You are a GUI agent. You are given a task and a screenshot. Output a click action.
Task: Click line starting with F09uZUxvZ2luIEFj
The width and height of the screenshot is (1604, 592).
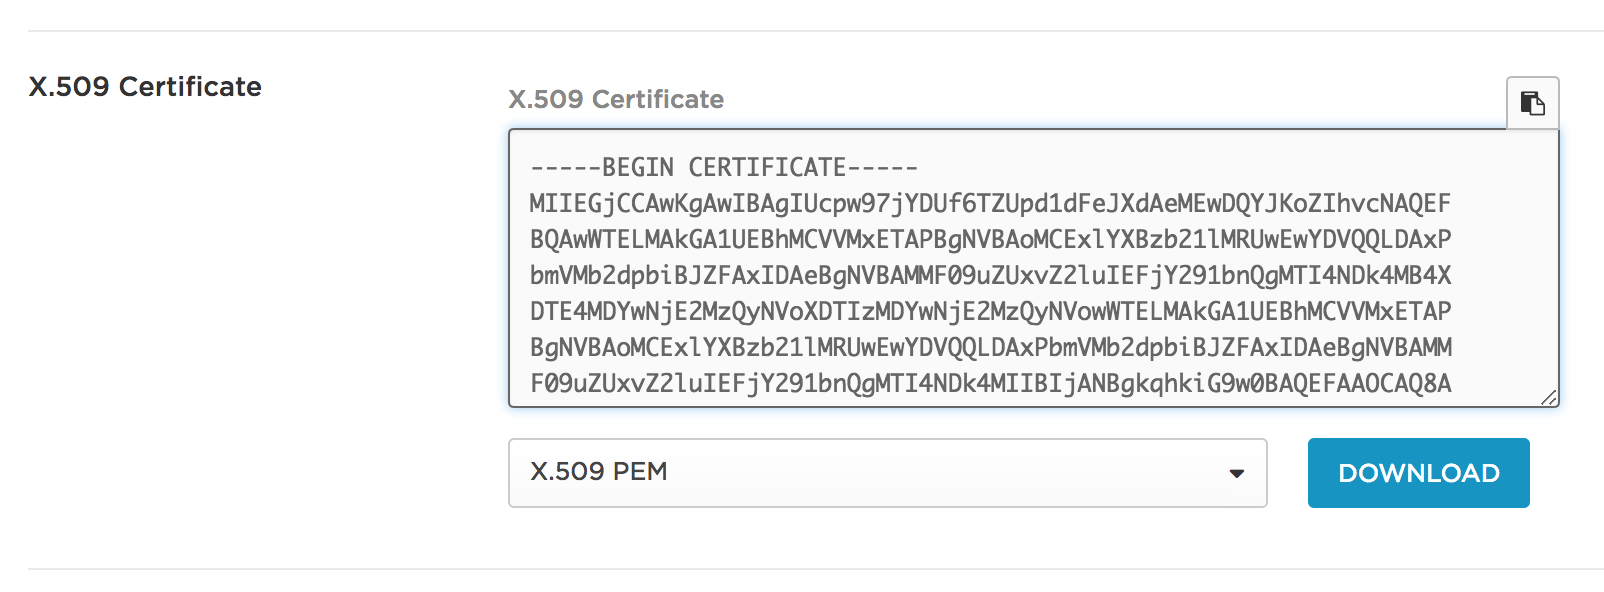point(990,383)
